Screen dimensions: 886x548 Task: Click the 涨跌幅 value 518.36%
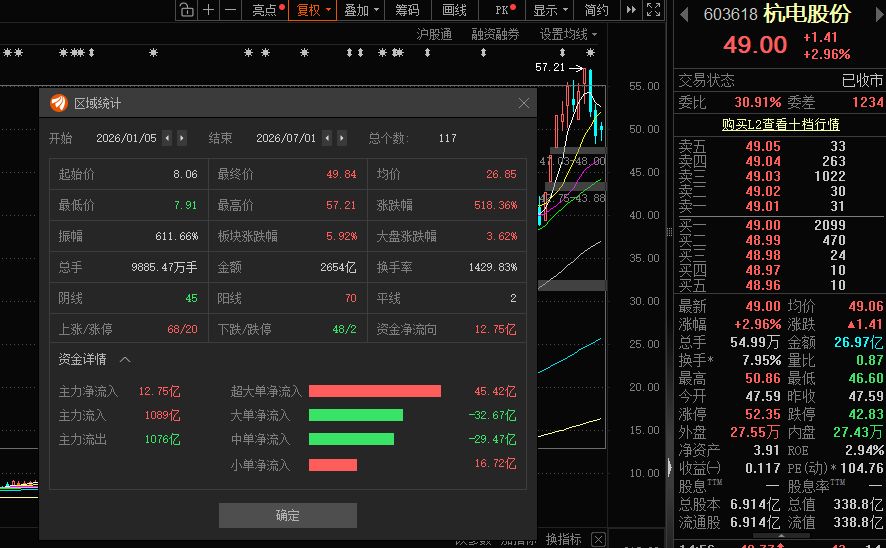[495, 205]
